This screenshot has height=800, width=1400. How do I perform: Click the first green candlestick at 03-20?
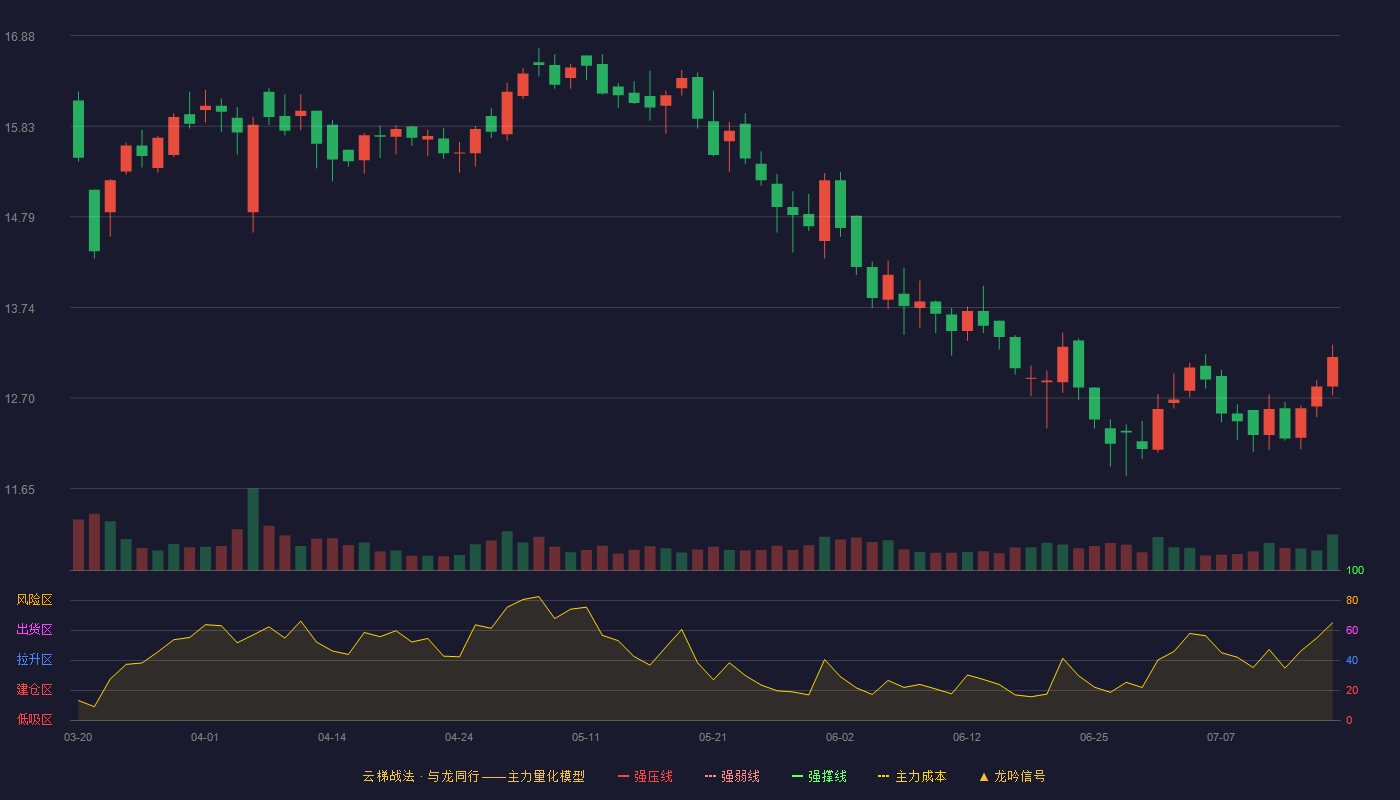tap(78, 129)
